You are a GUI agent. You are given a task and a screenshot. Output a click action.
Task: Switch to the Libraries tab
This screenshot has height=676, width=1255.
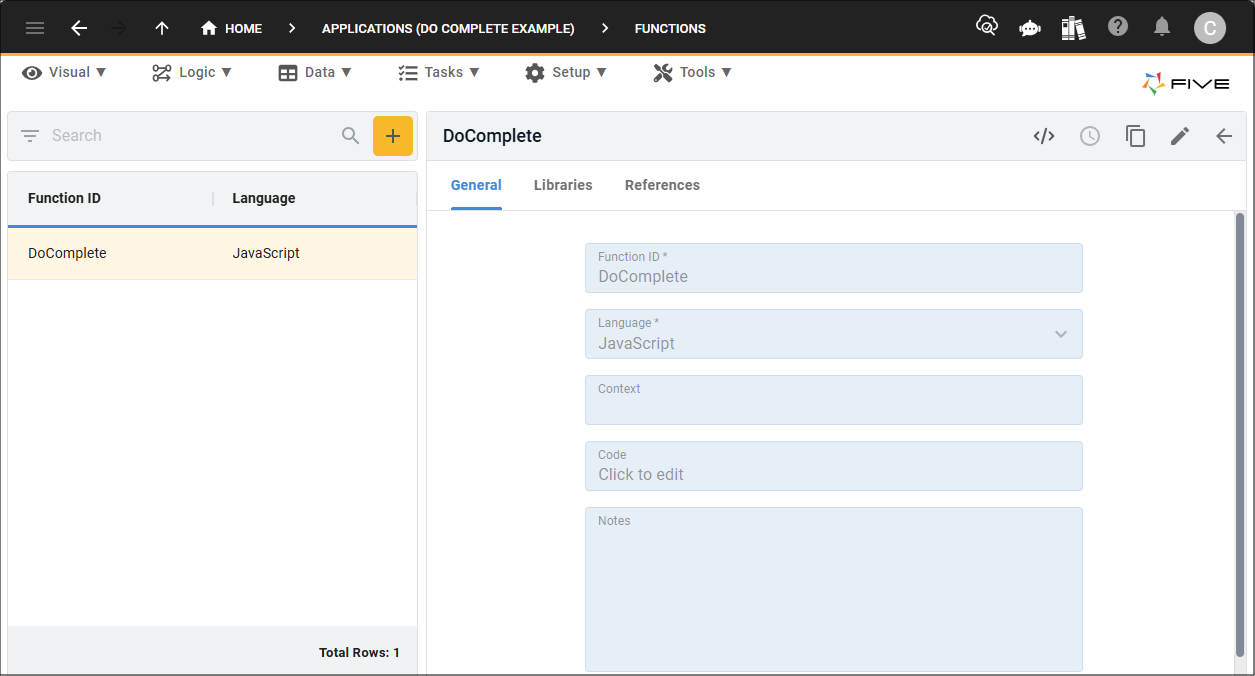click(563, 185)
